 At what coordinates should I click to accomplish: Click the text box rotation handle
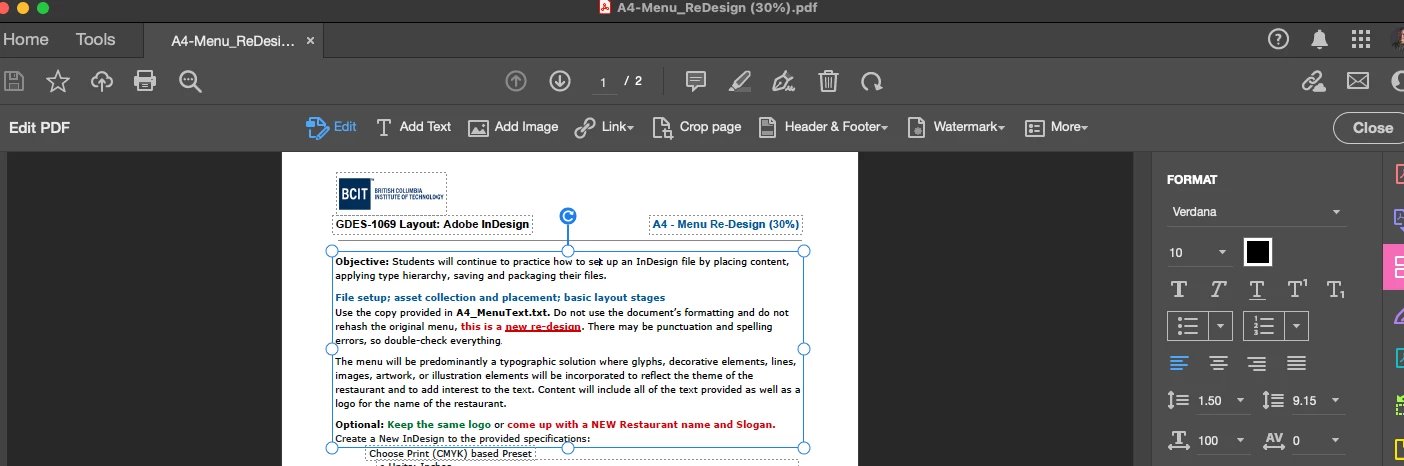[568, 216]
